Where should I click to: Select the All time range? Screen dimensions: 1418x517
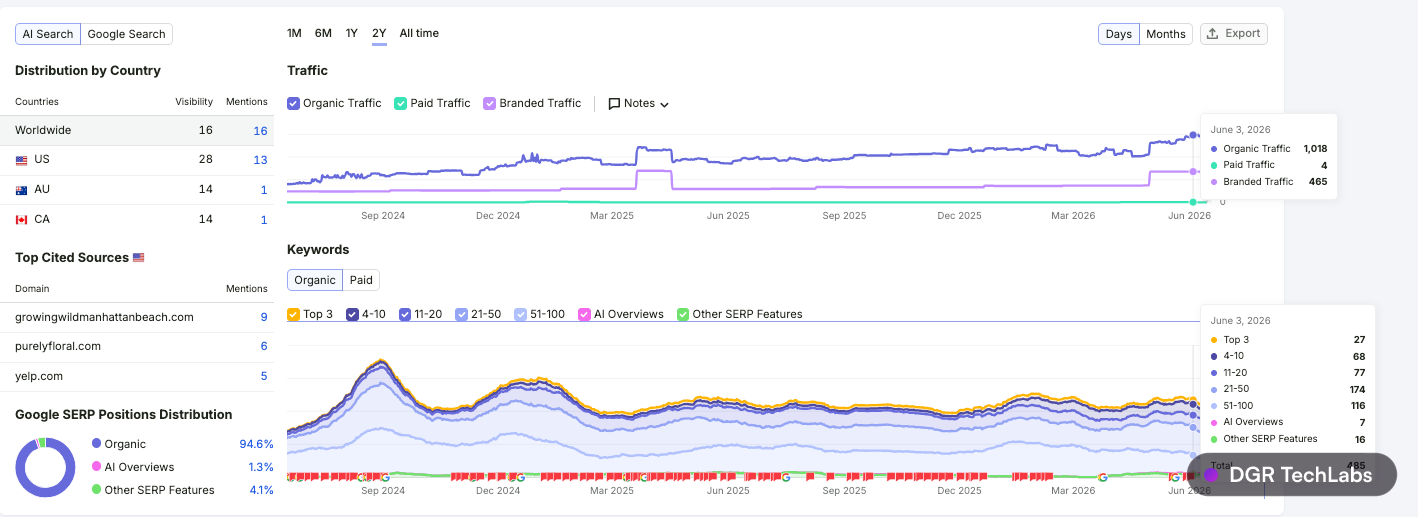(419, 33)
